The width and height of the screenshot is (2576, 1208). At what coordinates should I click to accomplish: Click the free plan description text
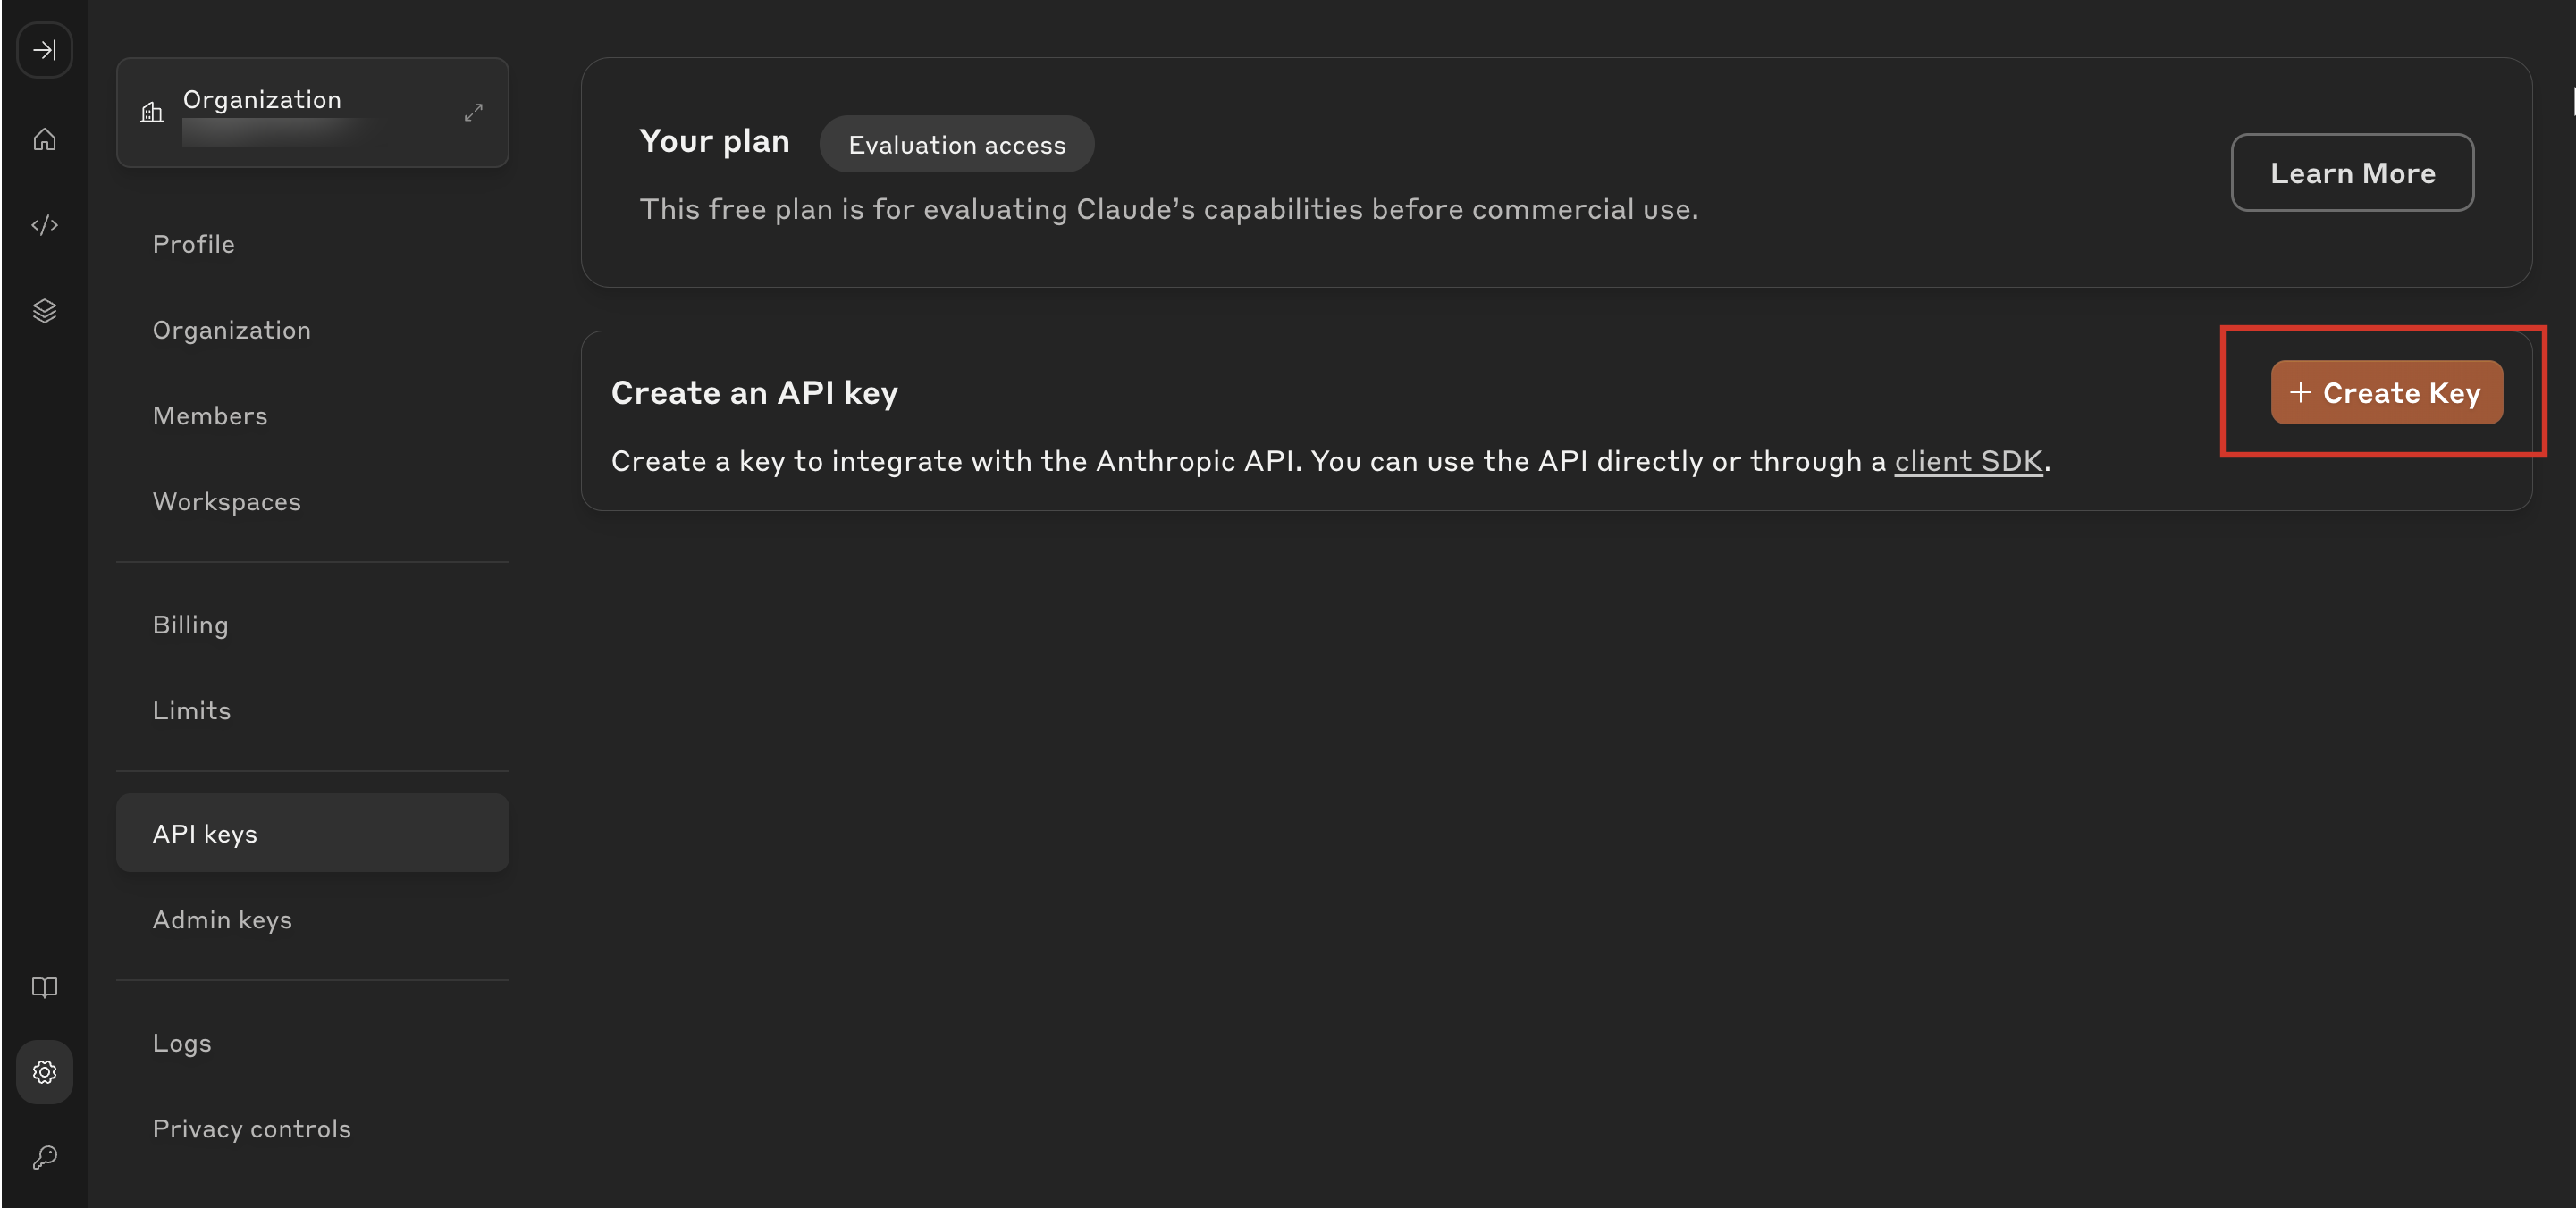[1168, 209]
